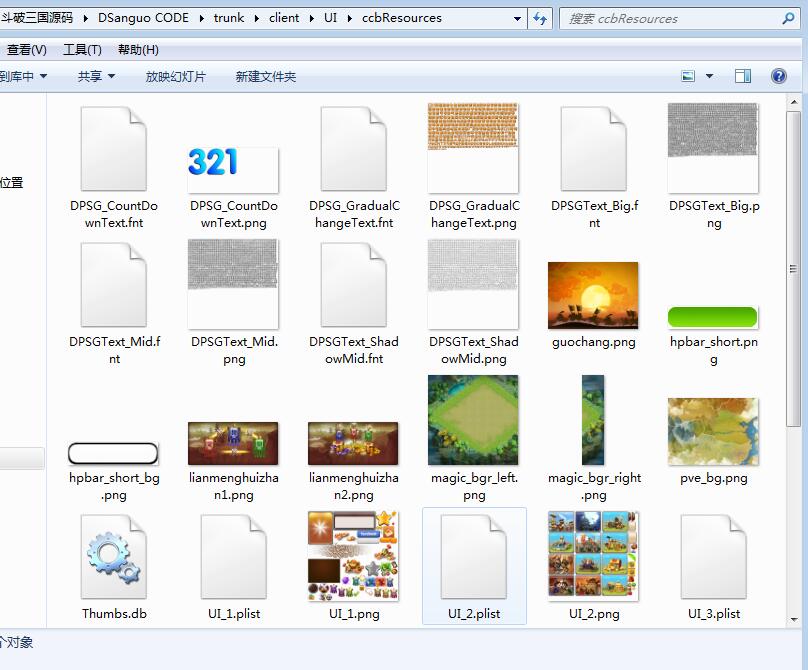Select the DPSG_CountDownText.fnt file icon

[x=113, y=150]
